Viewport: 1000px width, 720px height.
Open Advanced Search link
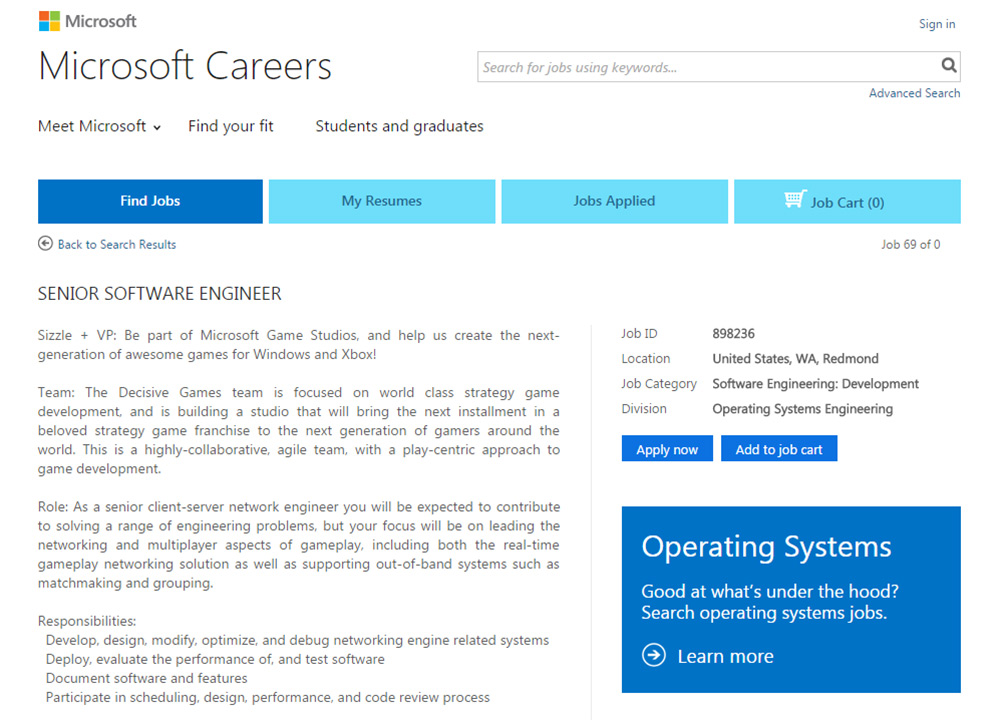[914, 93]
